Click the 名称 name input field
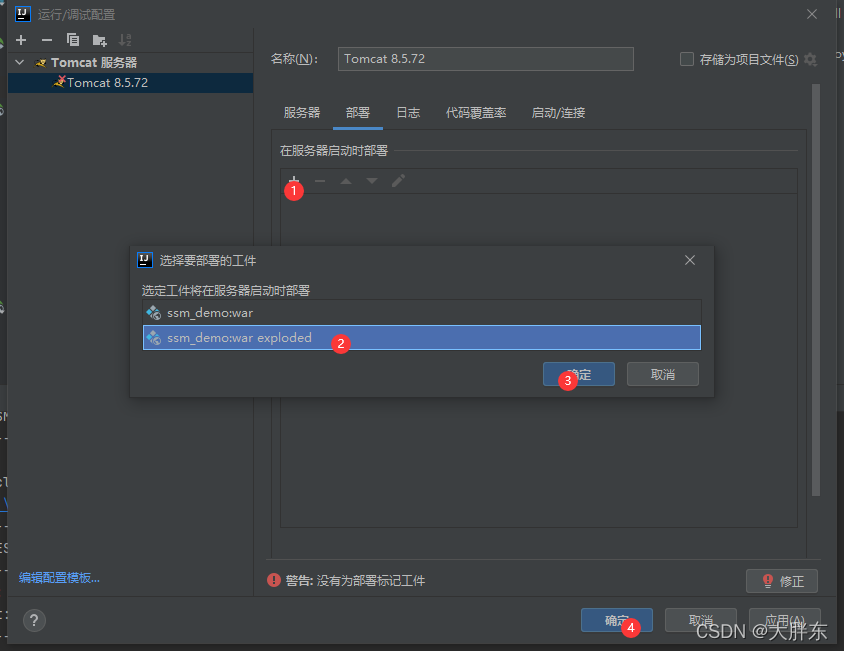 pyautogui.click(x=486, y=59)
